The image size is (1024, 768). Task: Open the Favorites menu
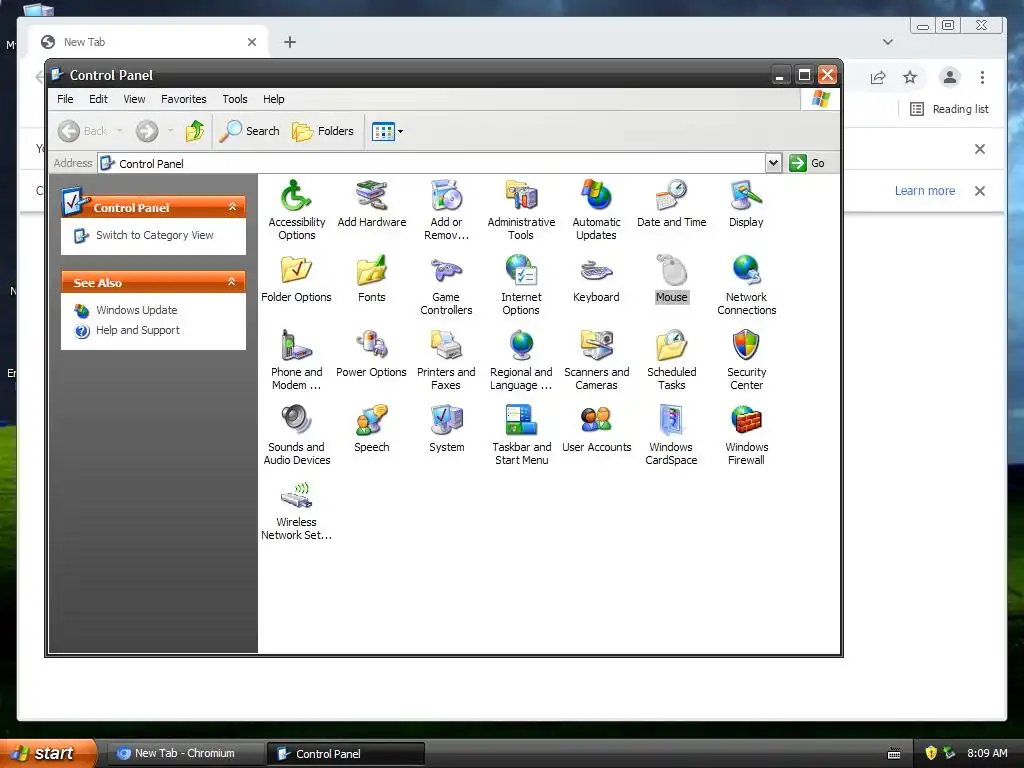click(184, 99)
